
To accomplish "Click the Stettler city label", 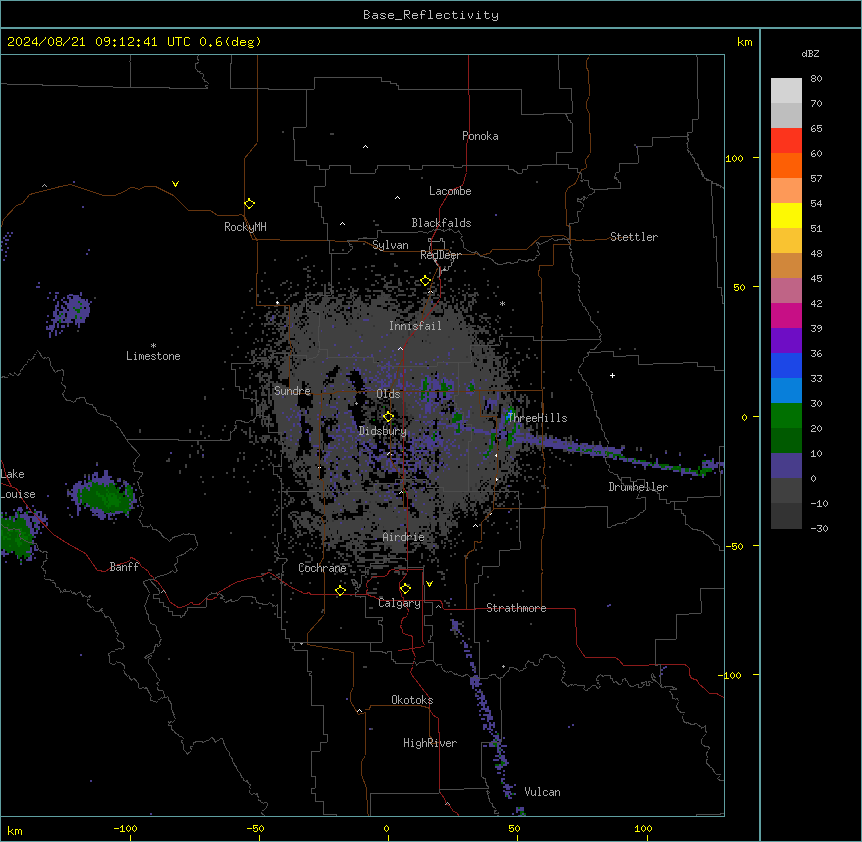I will coord(634,237).
